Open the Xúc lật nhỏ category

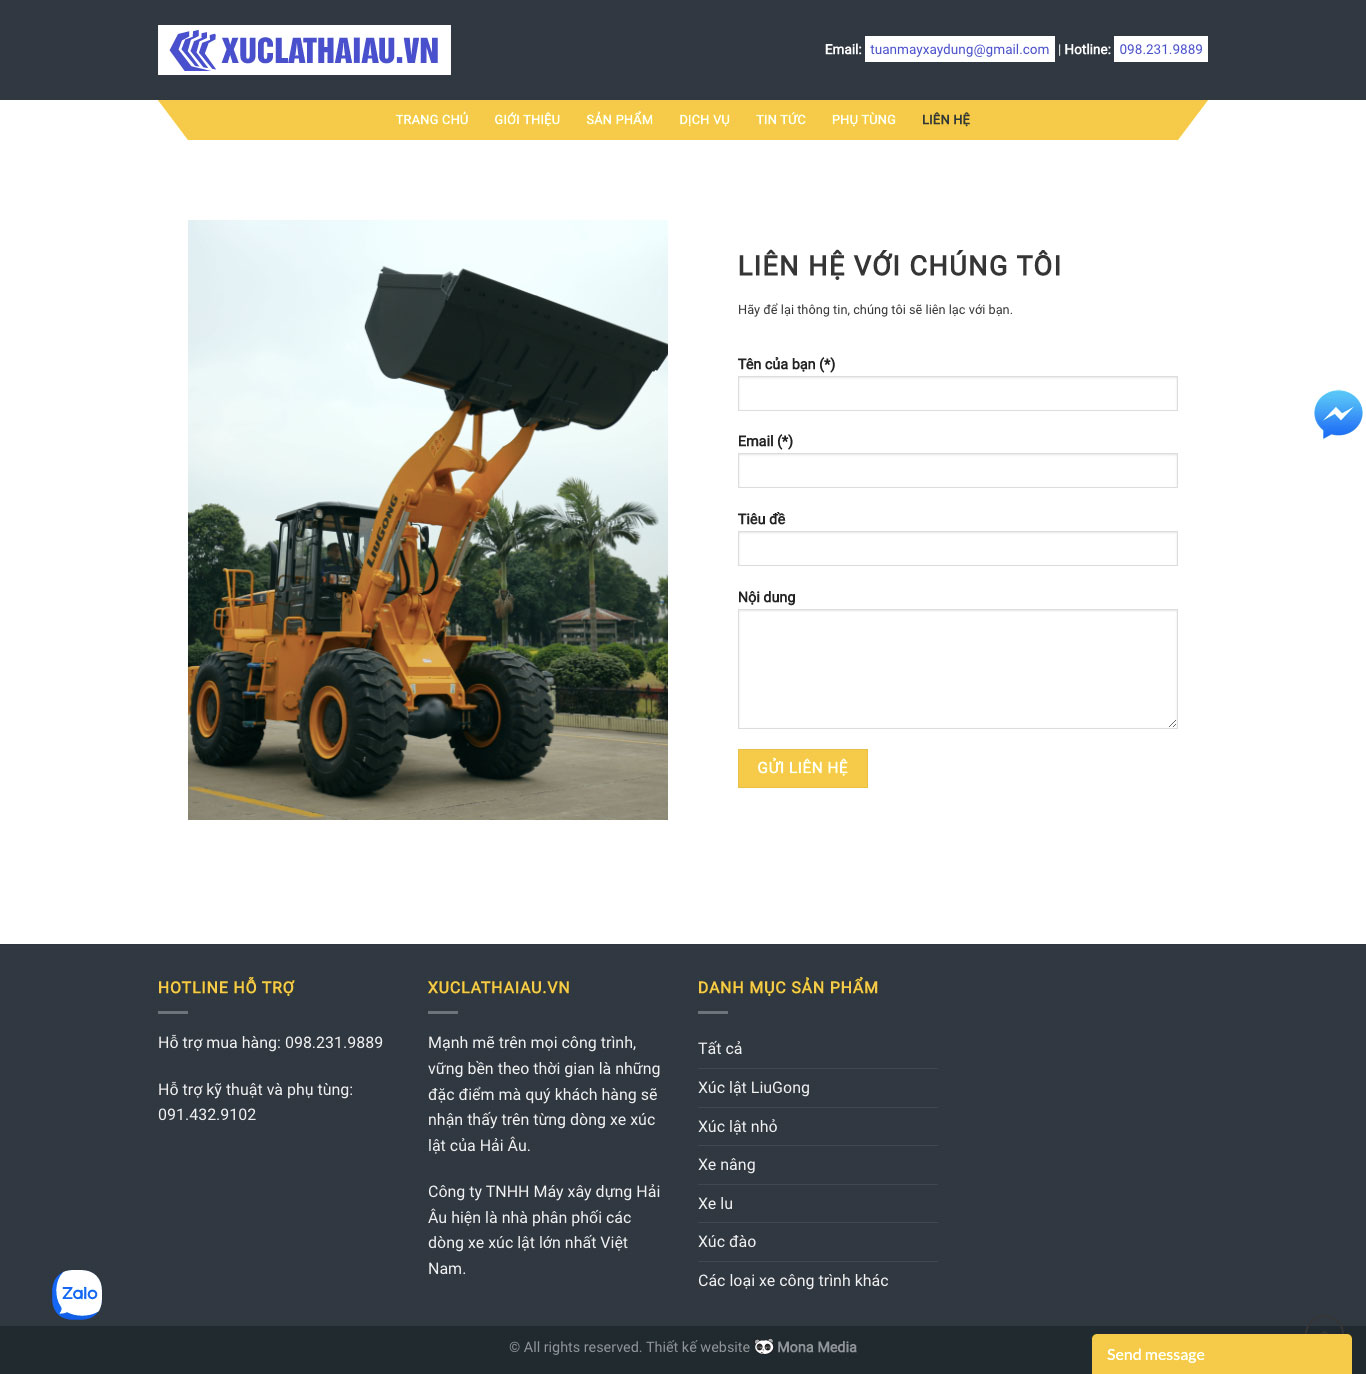coord(738,1127)
